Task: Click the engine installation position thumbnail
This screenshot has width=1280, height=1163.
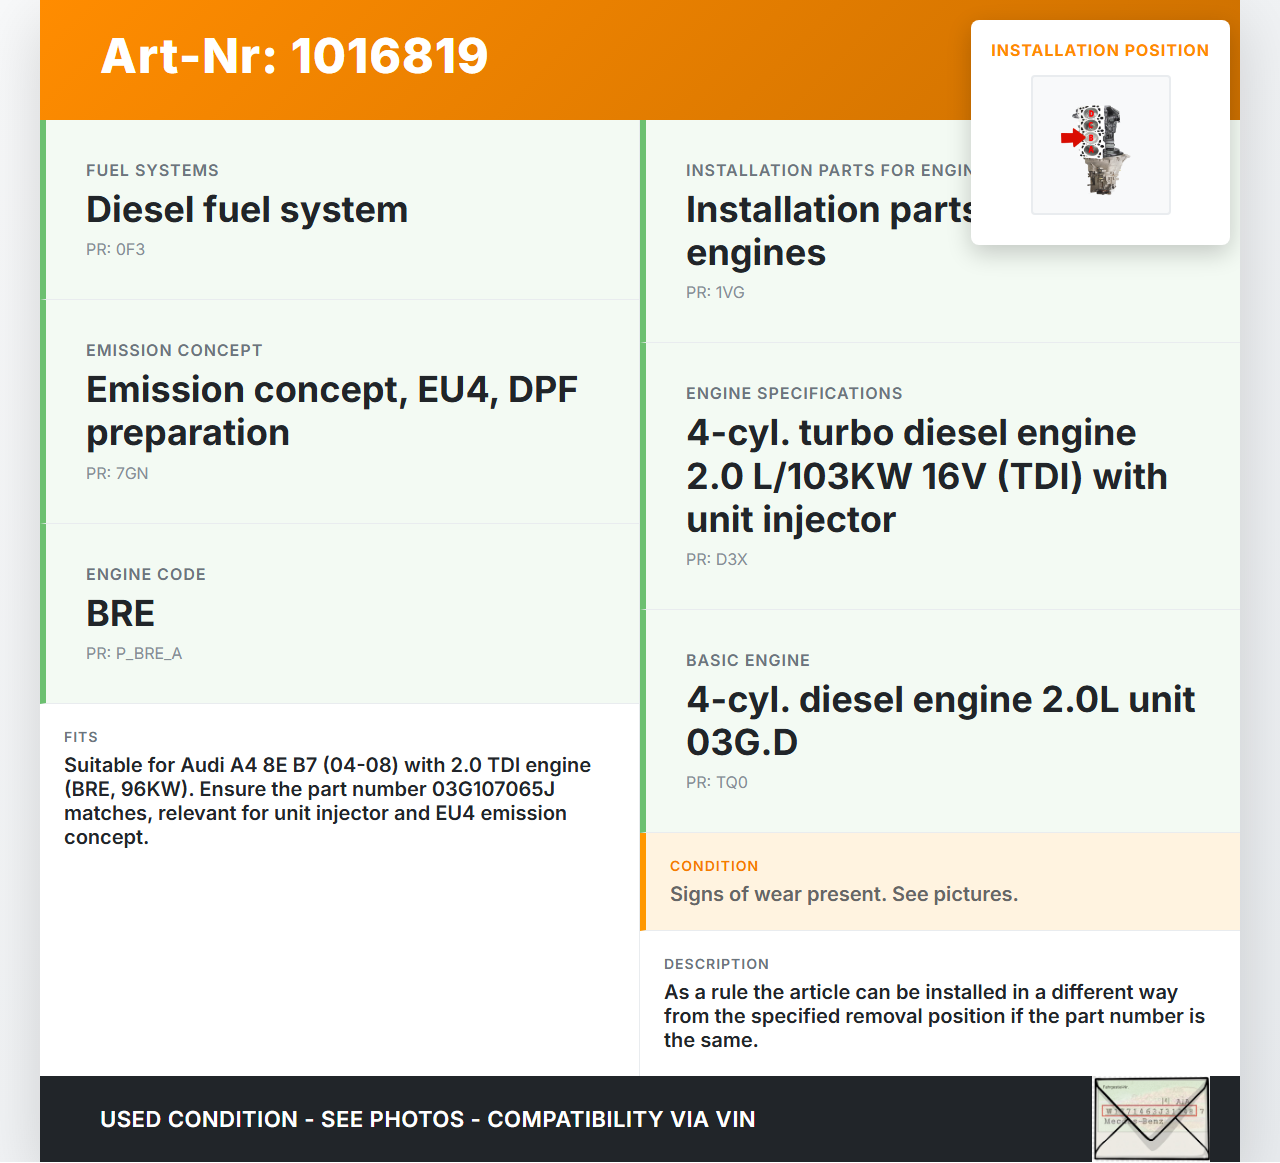Action: point(1101,145)
